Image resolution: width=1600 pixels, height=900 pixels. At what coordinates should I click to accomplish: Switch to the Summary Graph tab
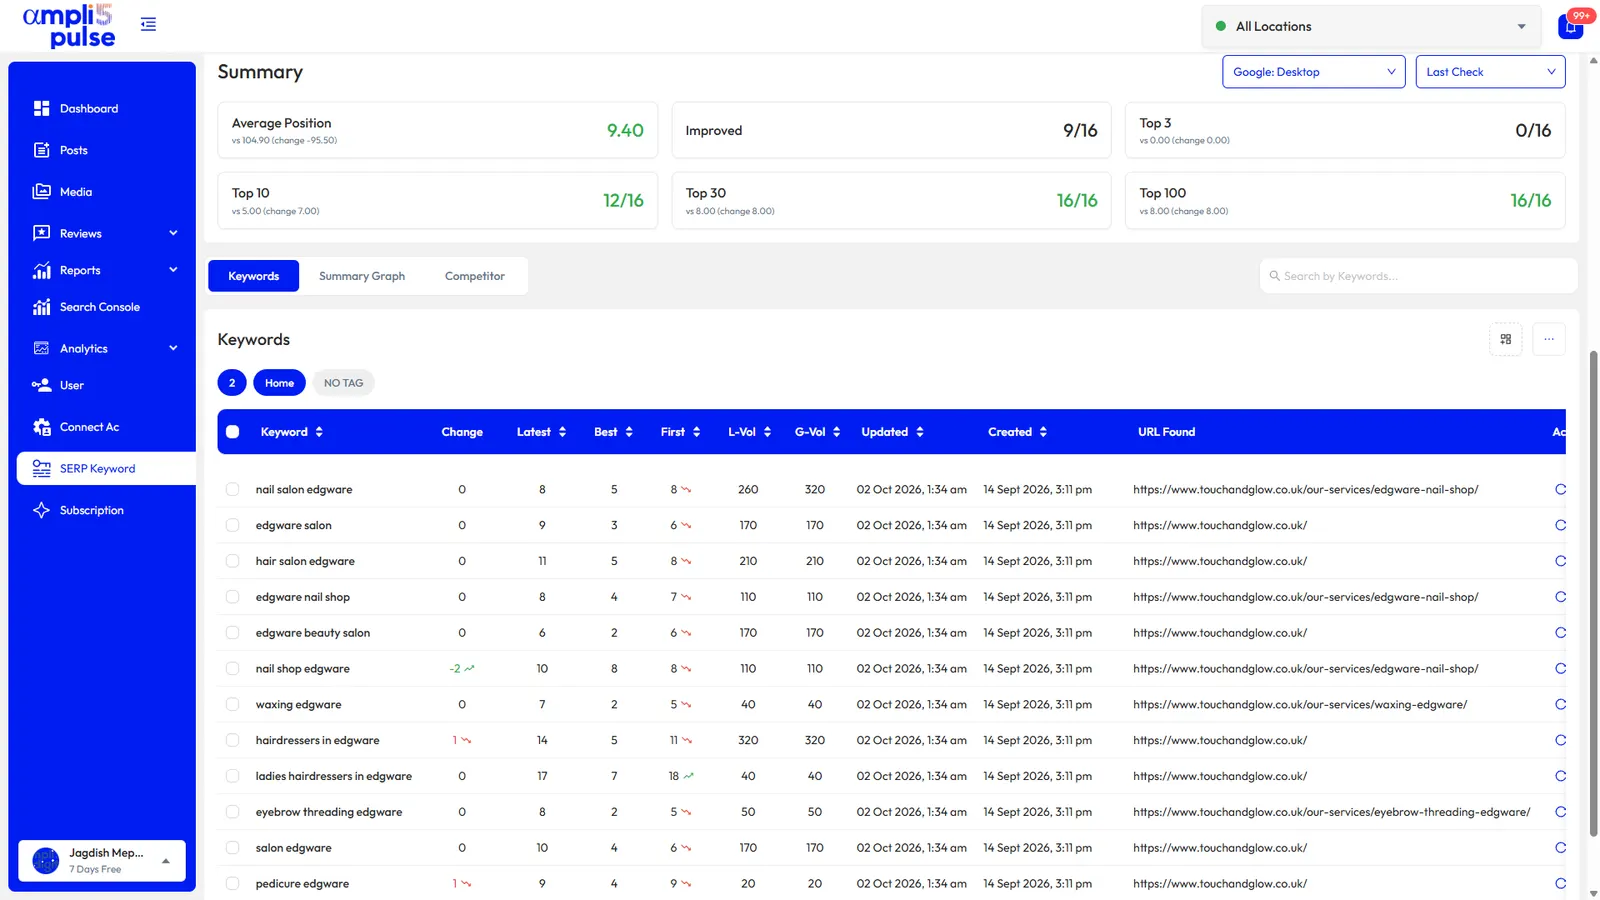click(x=362, y=276)
